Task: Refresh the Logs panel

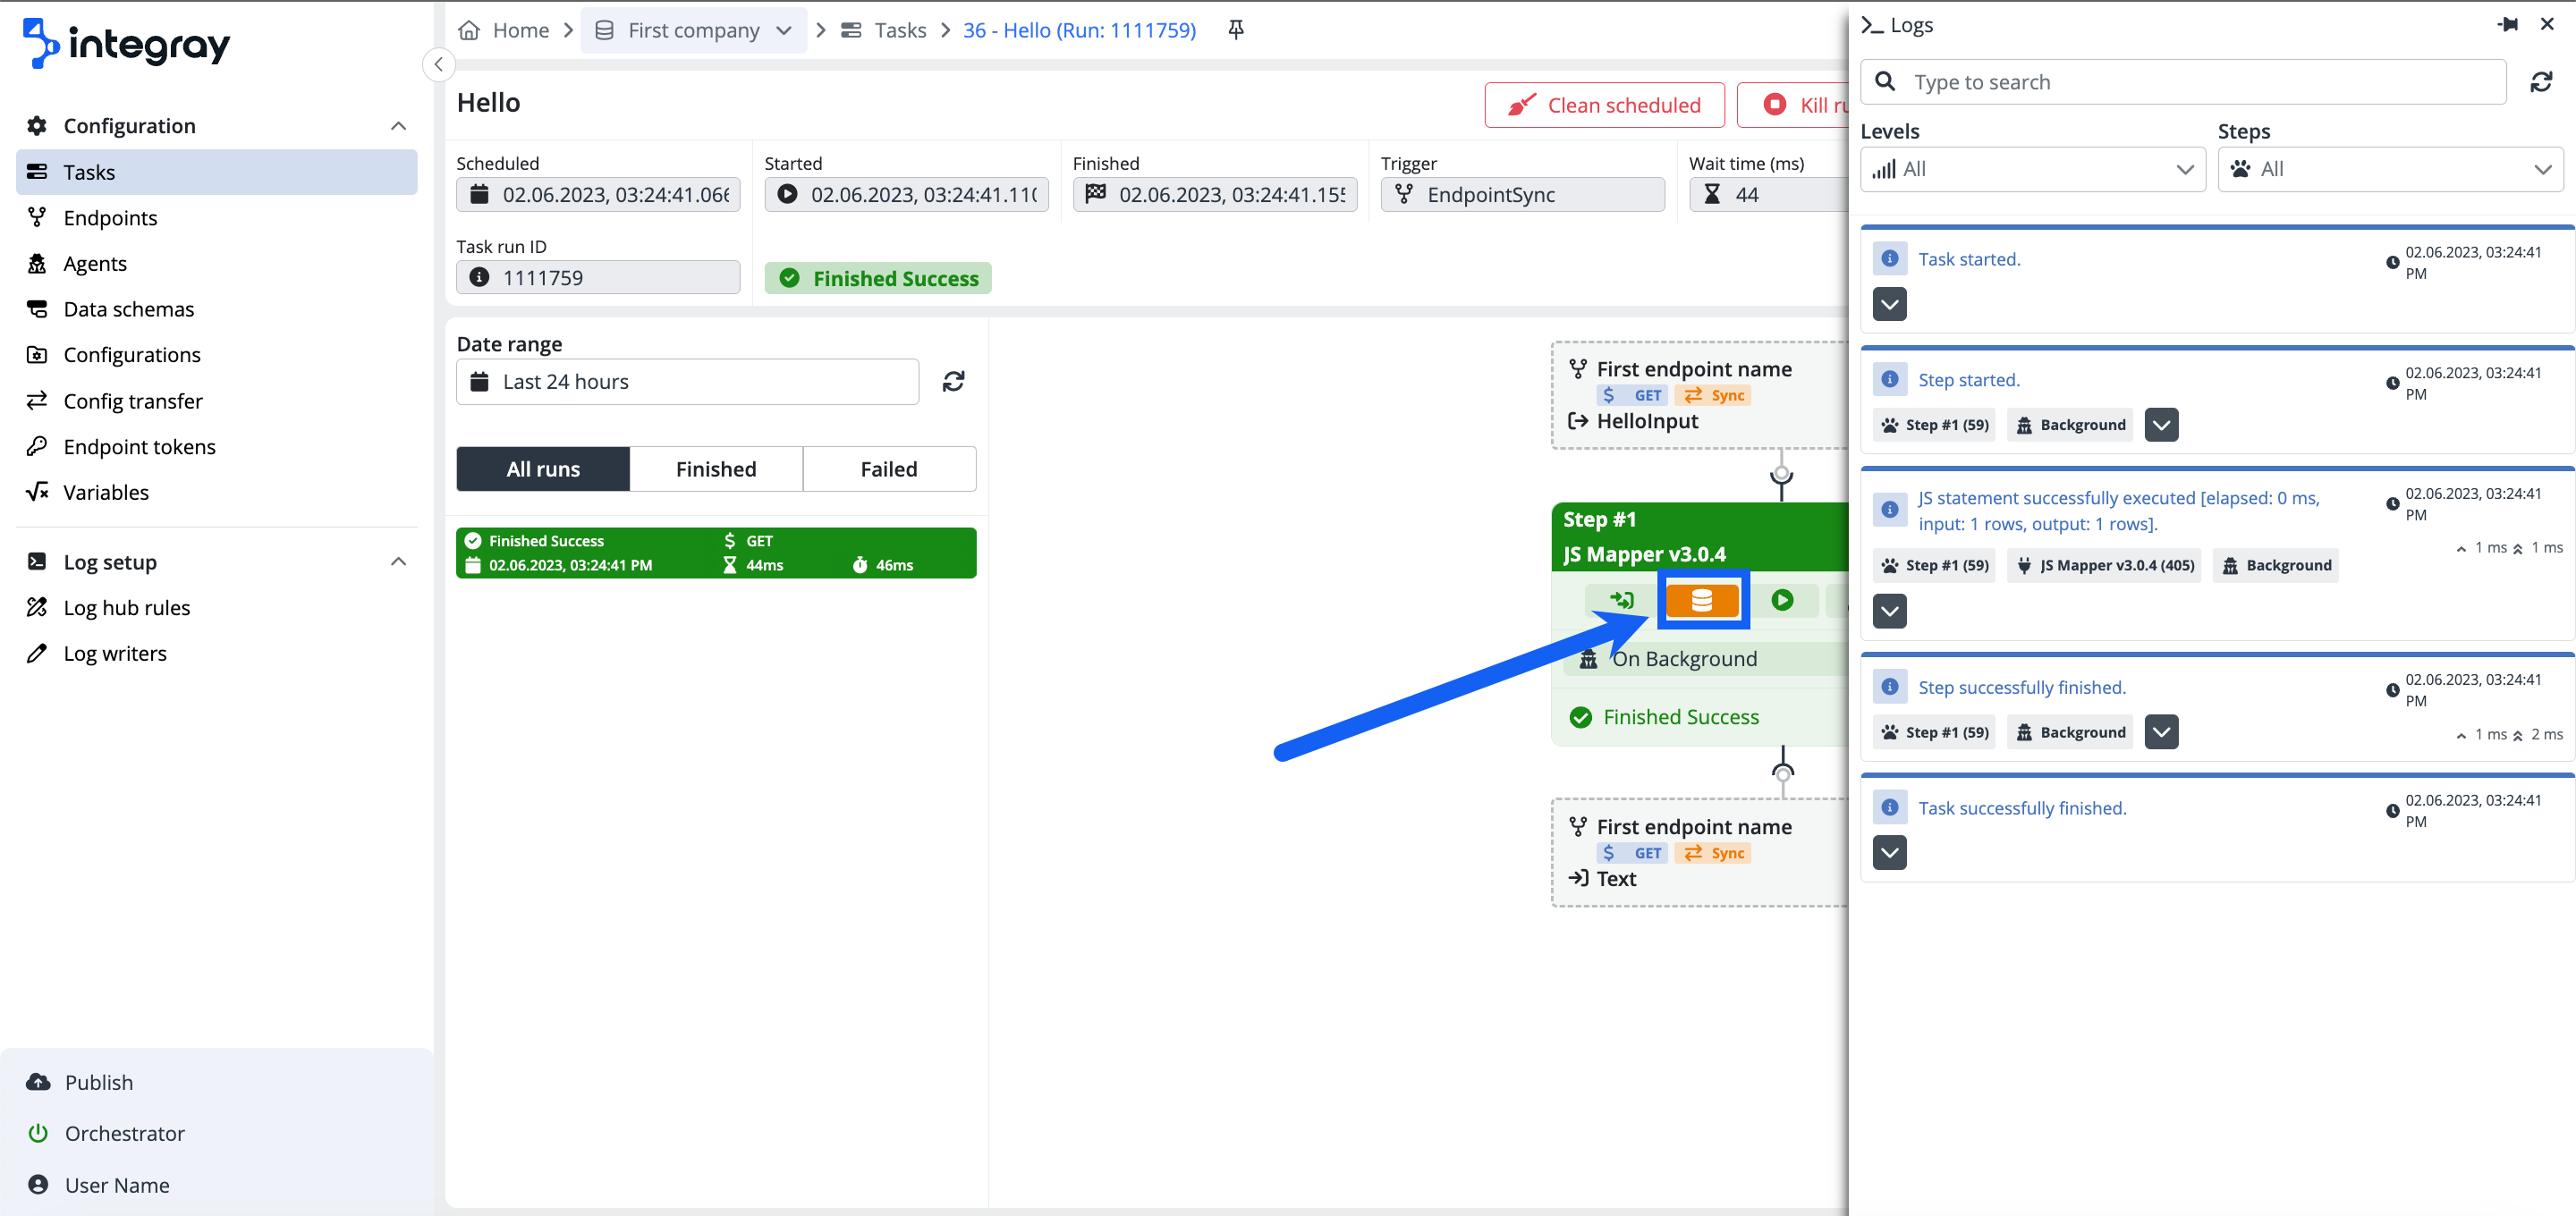Action: tap(2543, 81)
